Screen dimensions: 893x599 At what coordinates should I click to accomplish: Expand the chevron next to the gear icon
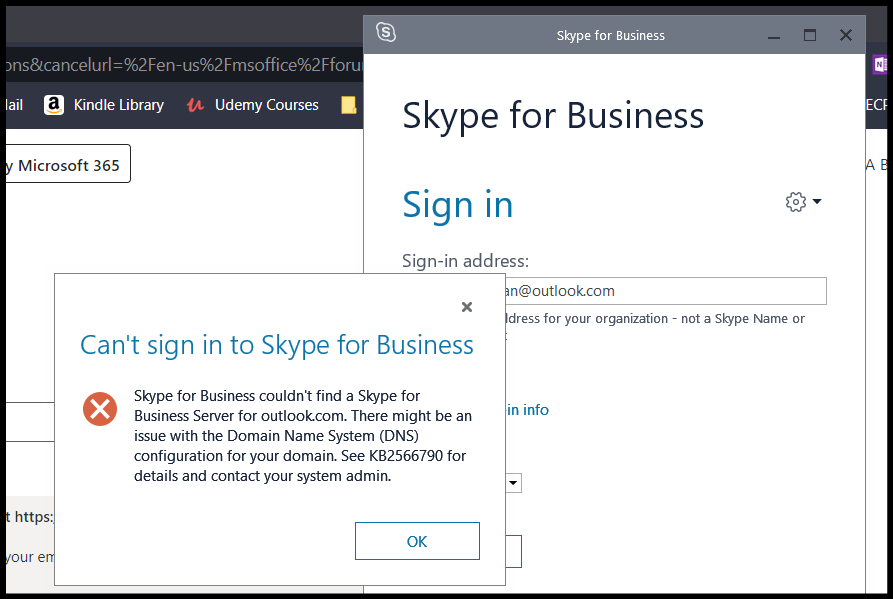click(818, 201)
